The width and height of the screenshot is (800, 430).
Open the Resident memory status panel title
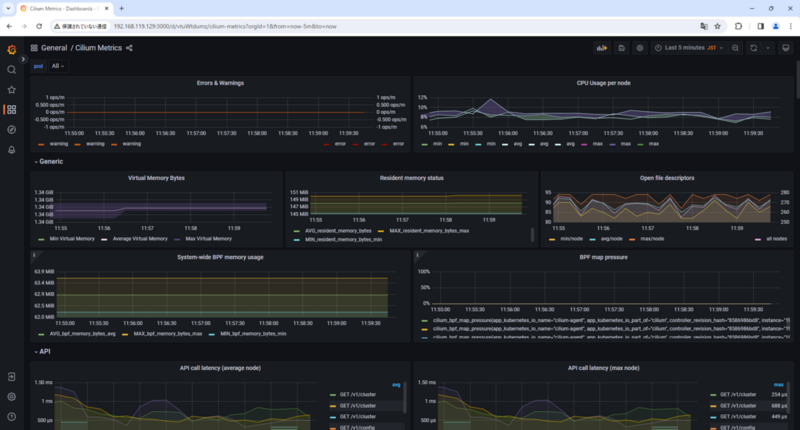(412, 178)
